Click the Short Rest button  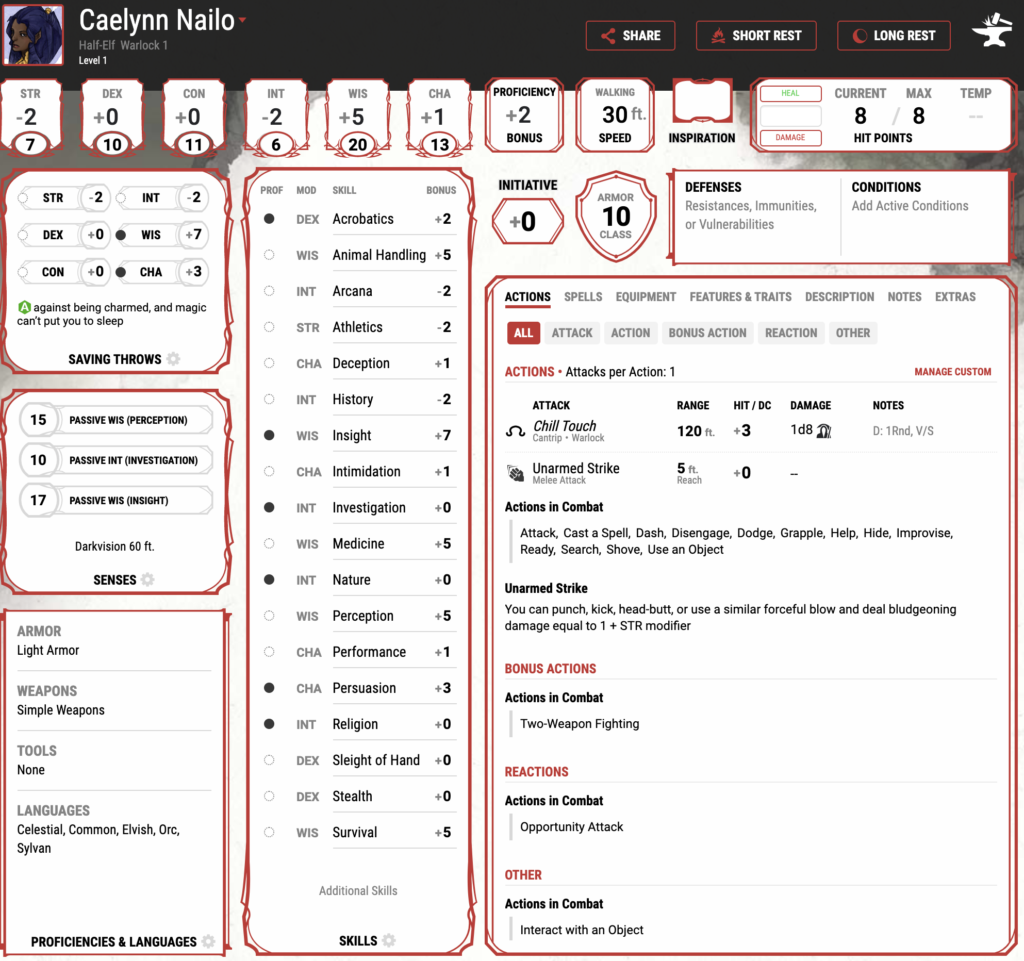pyautogui.click(x=756, y=35)
